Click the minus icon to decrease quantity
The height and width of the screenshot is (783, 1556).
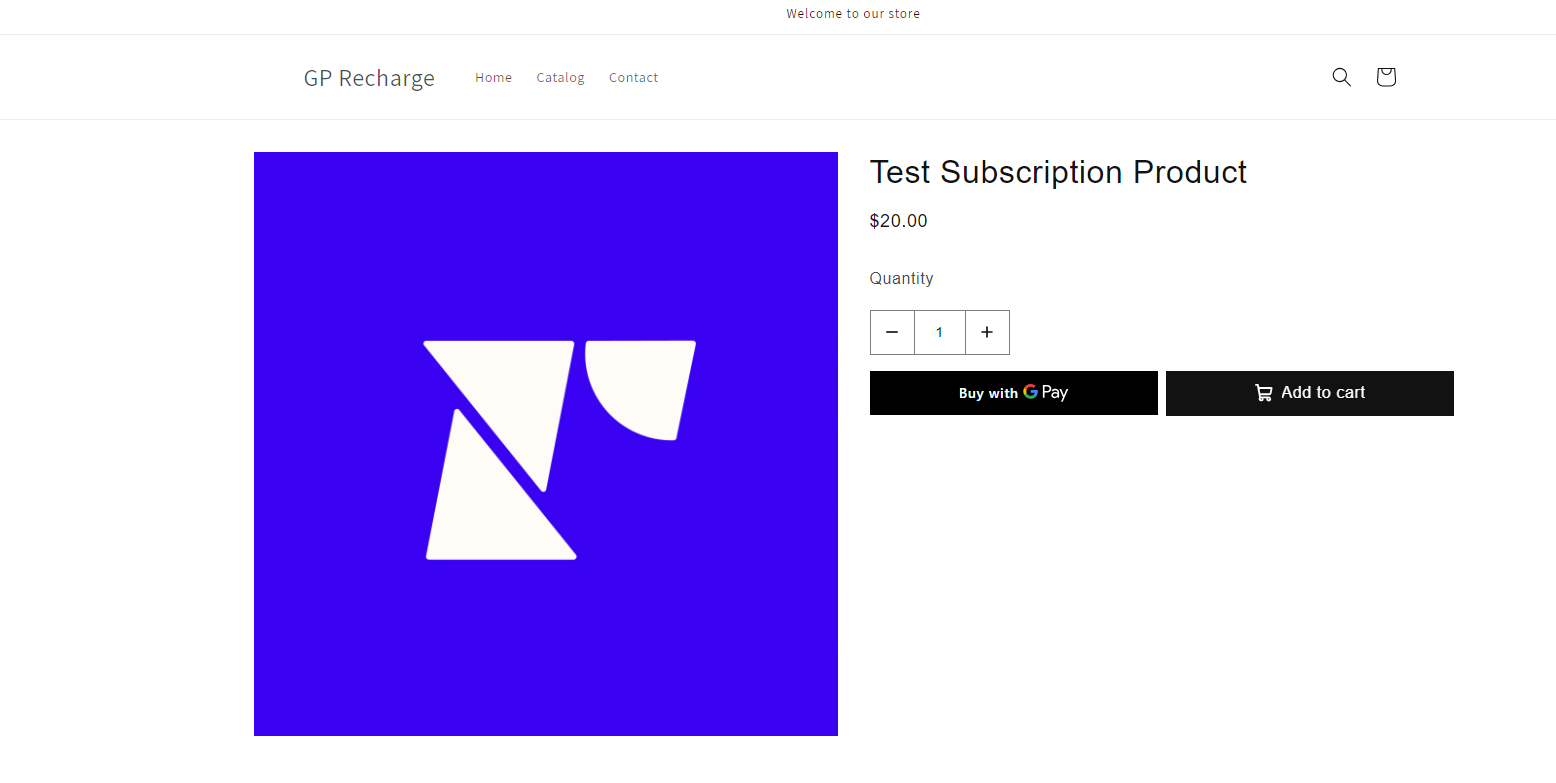pyautogui.click(x=892, y=332)
